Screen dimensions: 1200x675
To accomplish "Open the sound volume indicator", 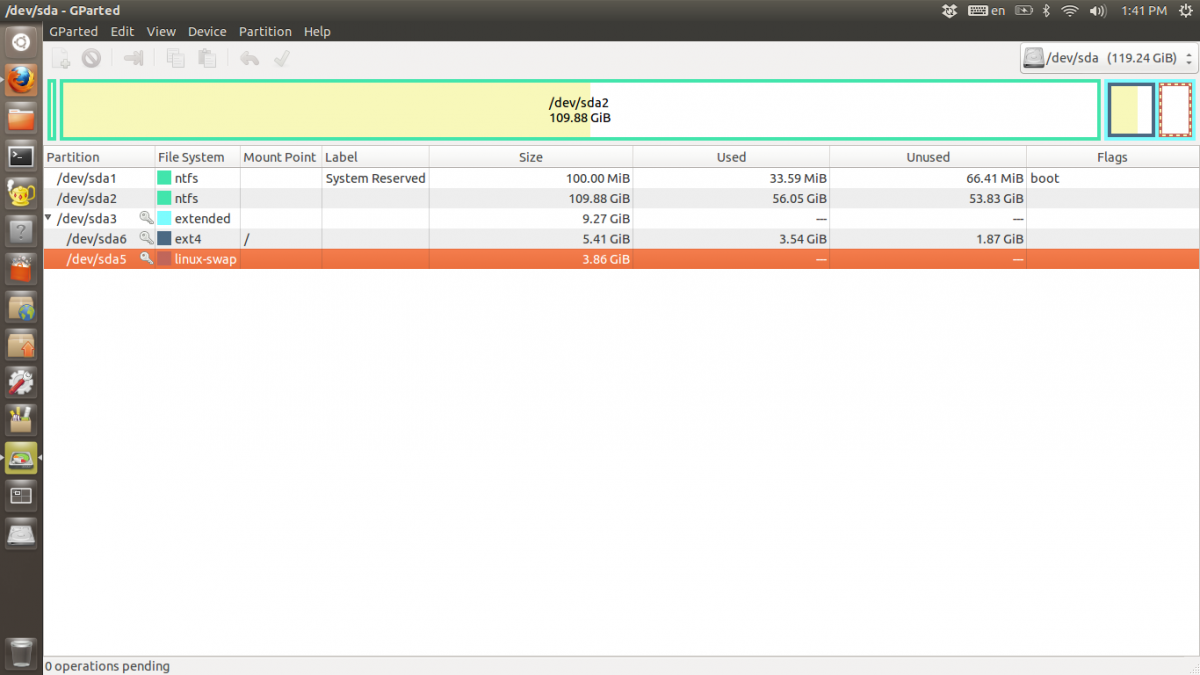I will (1097, 11).
